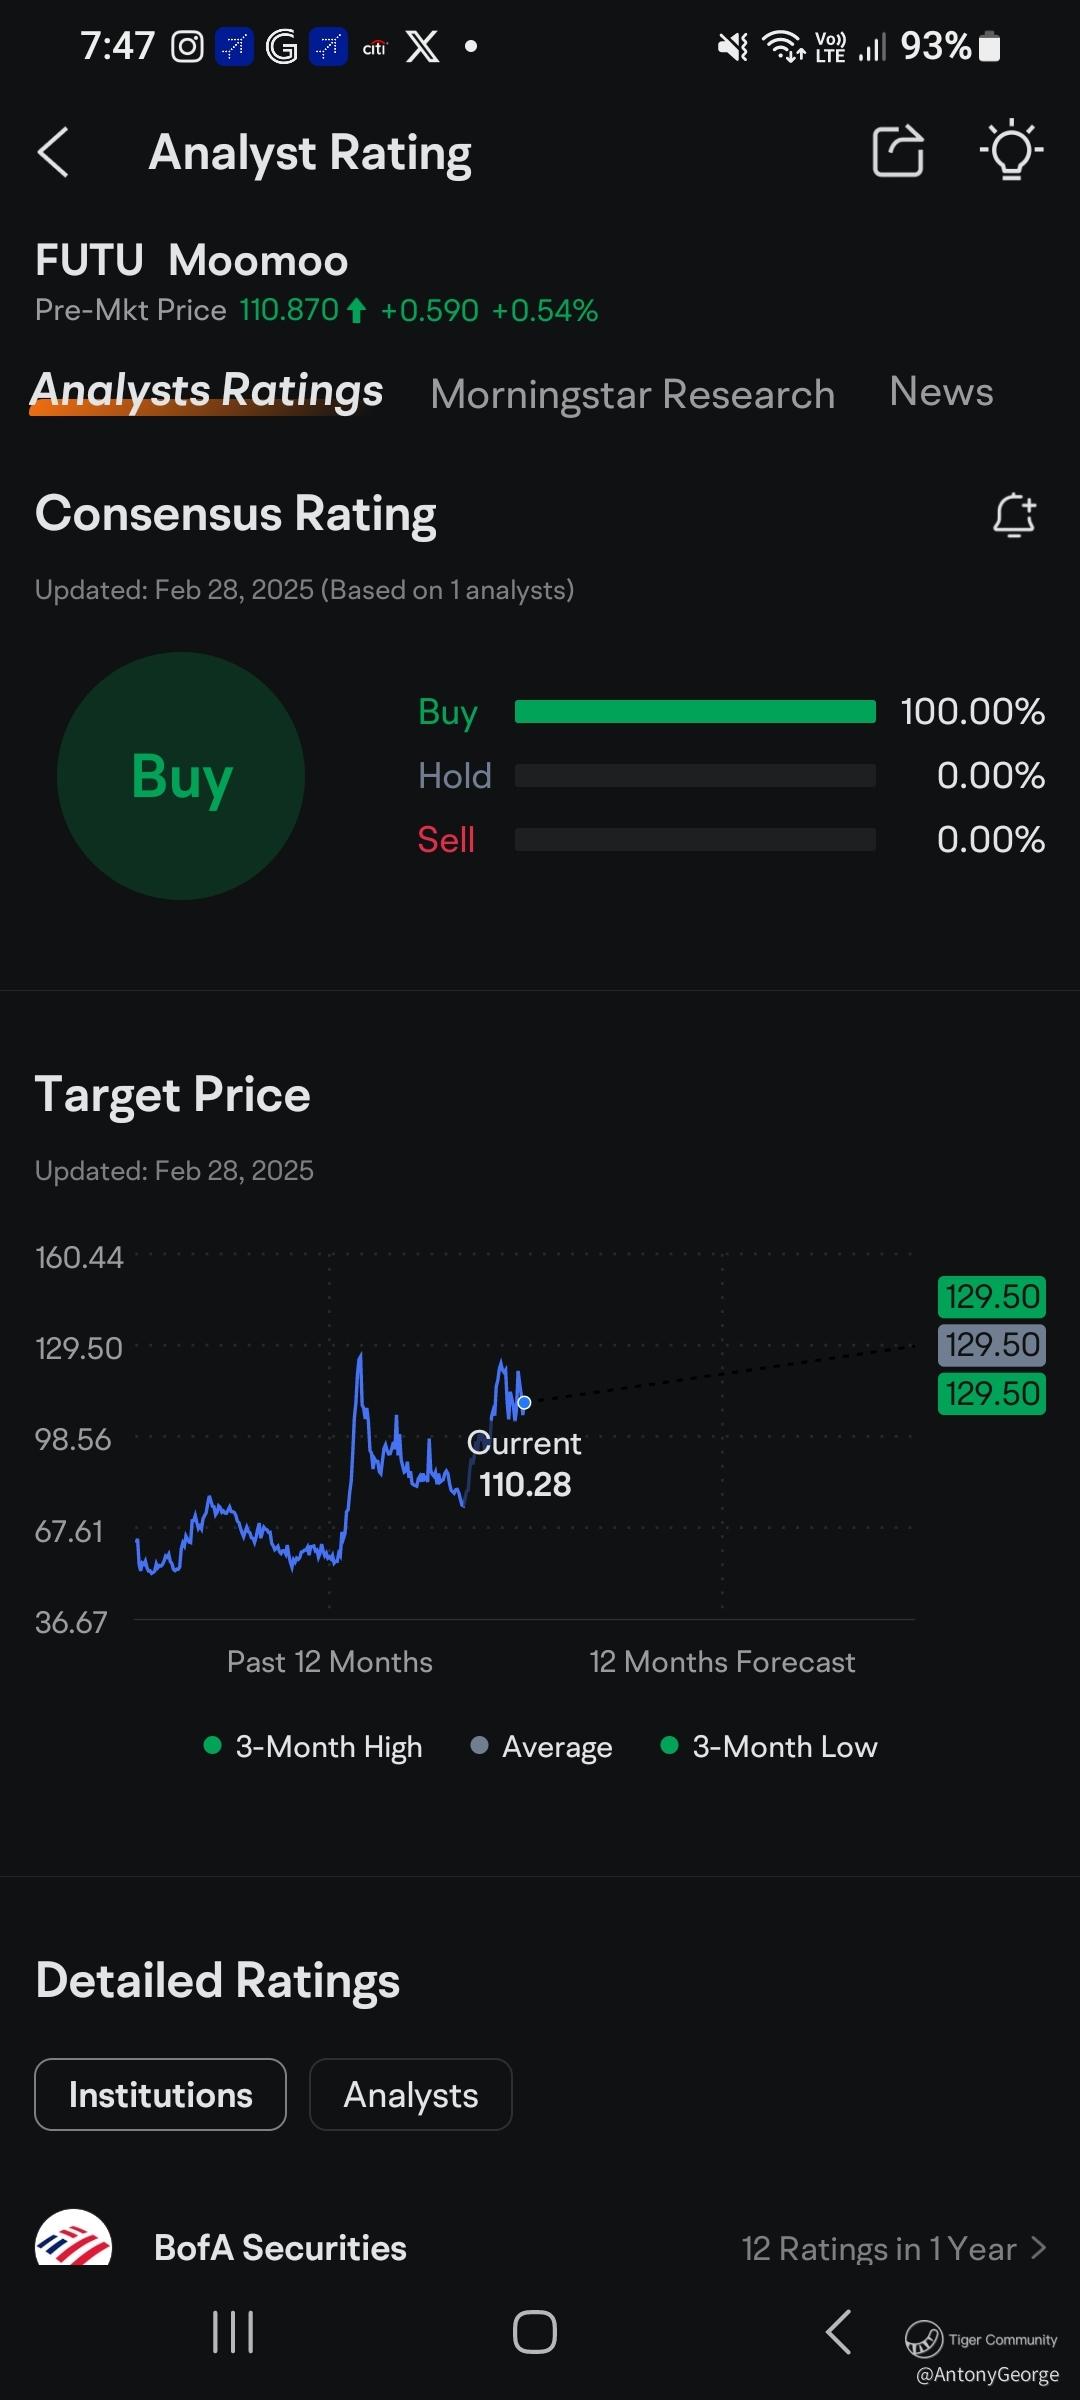
Task: Tap the green Buy progress bar
Action: 694,712
